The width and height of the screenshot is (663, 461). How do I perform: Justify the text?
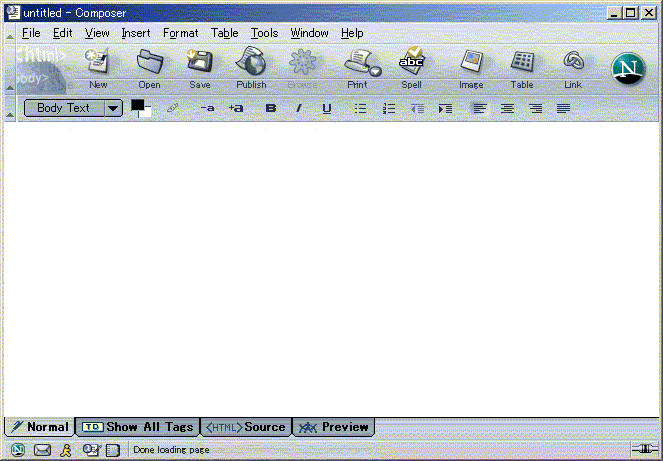563,109
